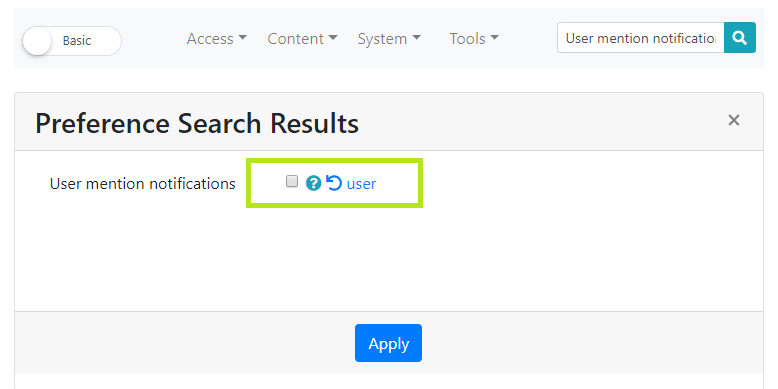Screen dimensions: 778x389
Task: Click the white knob on the Basic switch
Action: (x=37, y=41)
